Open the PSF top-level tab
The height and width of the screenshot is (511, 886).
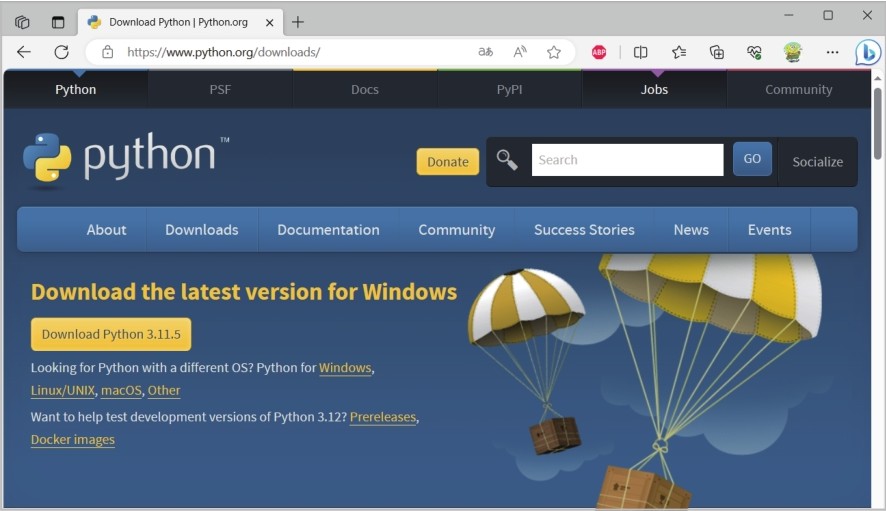(220, 89)
